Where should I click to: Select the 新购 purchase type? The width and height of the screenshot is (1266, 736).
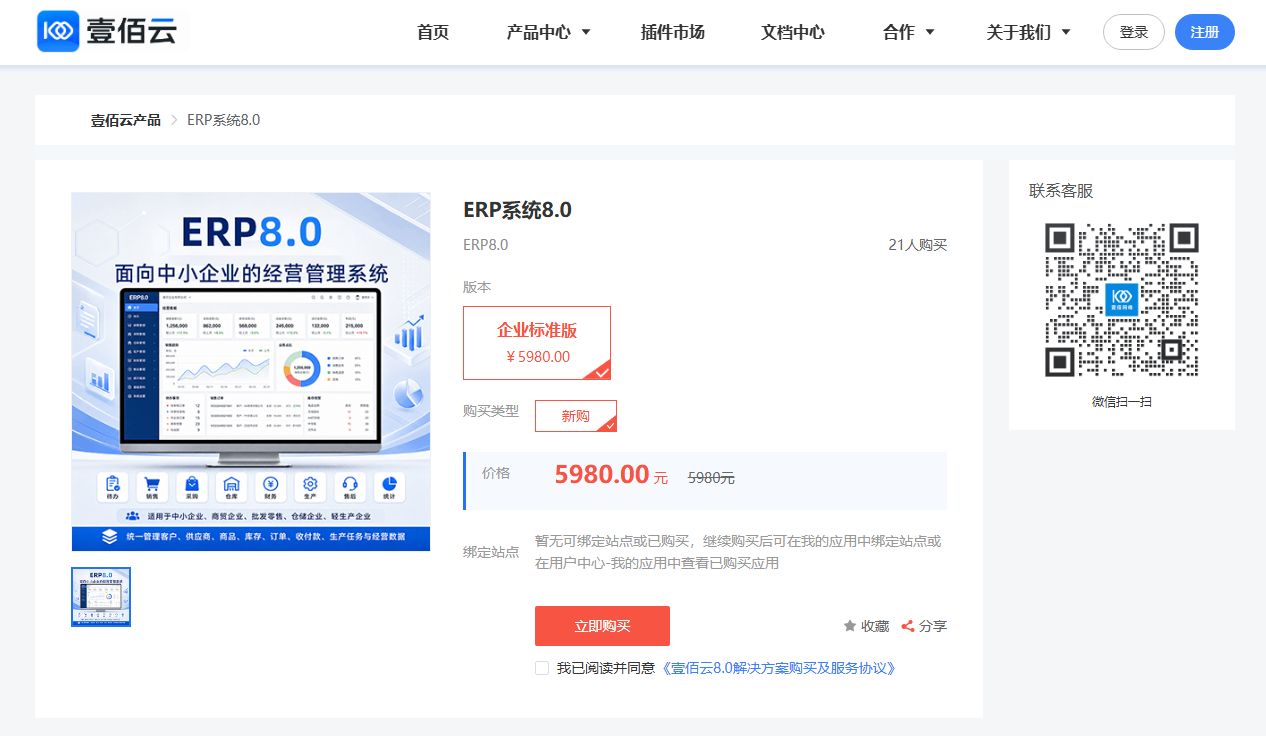click(x=576, y=416)
